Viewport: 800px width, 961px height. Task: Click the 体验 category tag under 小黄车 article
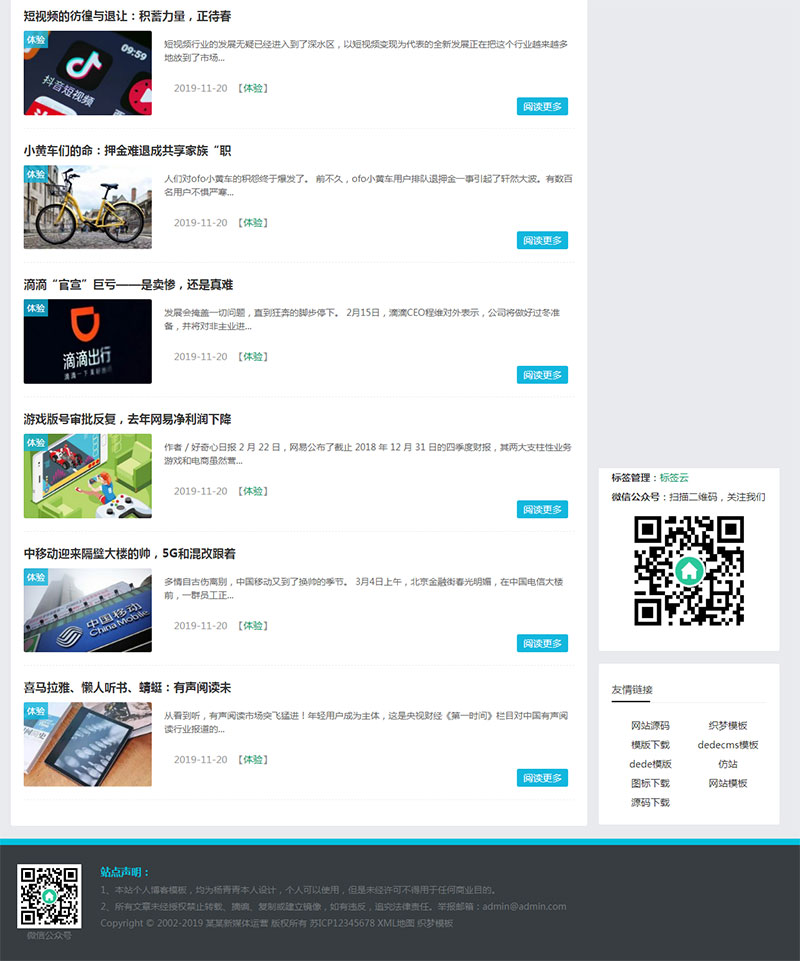tap(253, 222)
